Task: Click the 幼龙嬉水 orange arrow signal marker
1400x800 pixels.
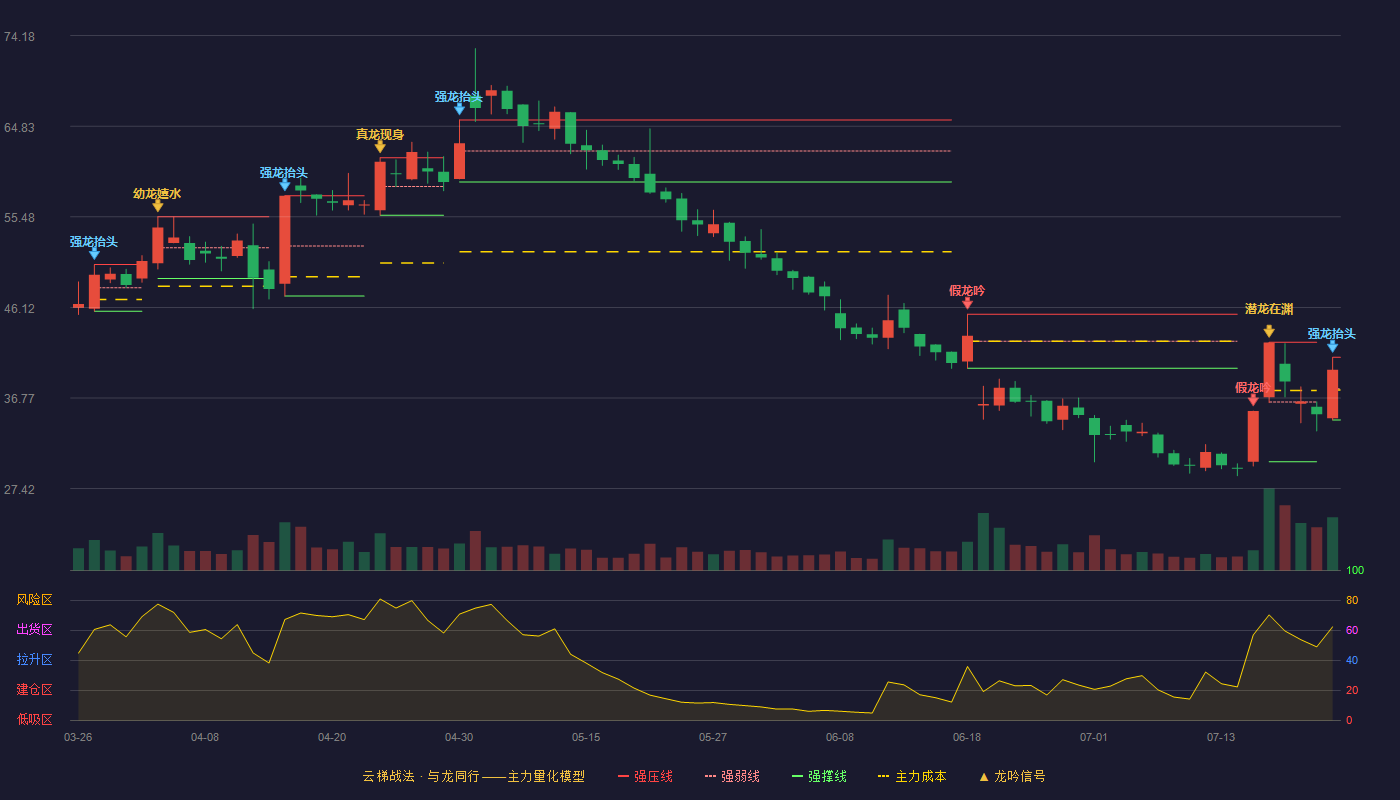Action: tap(157, 205)
